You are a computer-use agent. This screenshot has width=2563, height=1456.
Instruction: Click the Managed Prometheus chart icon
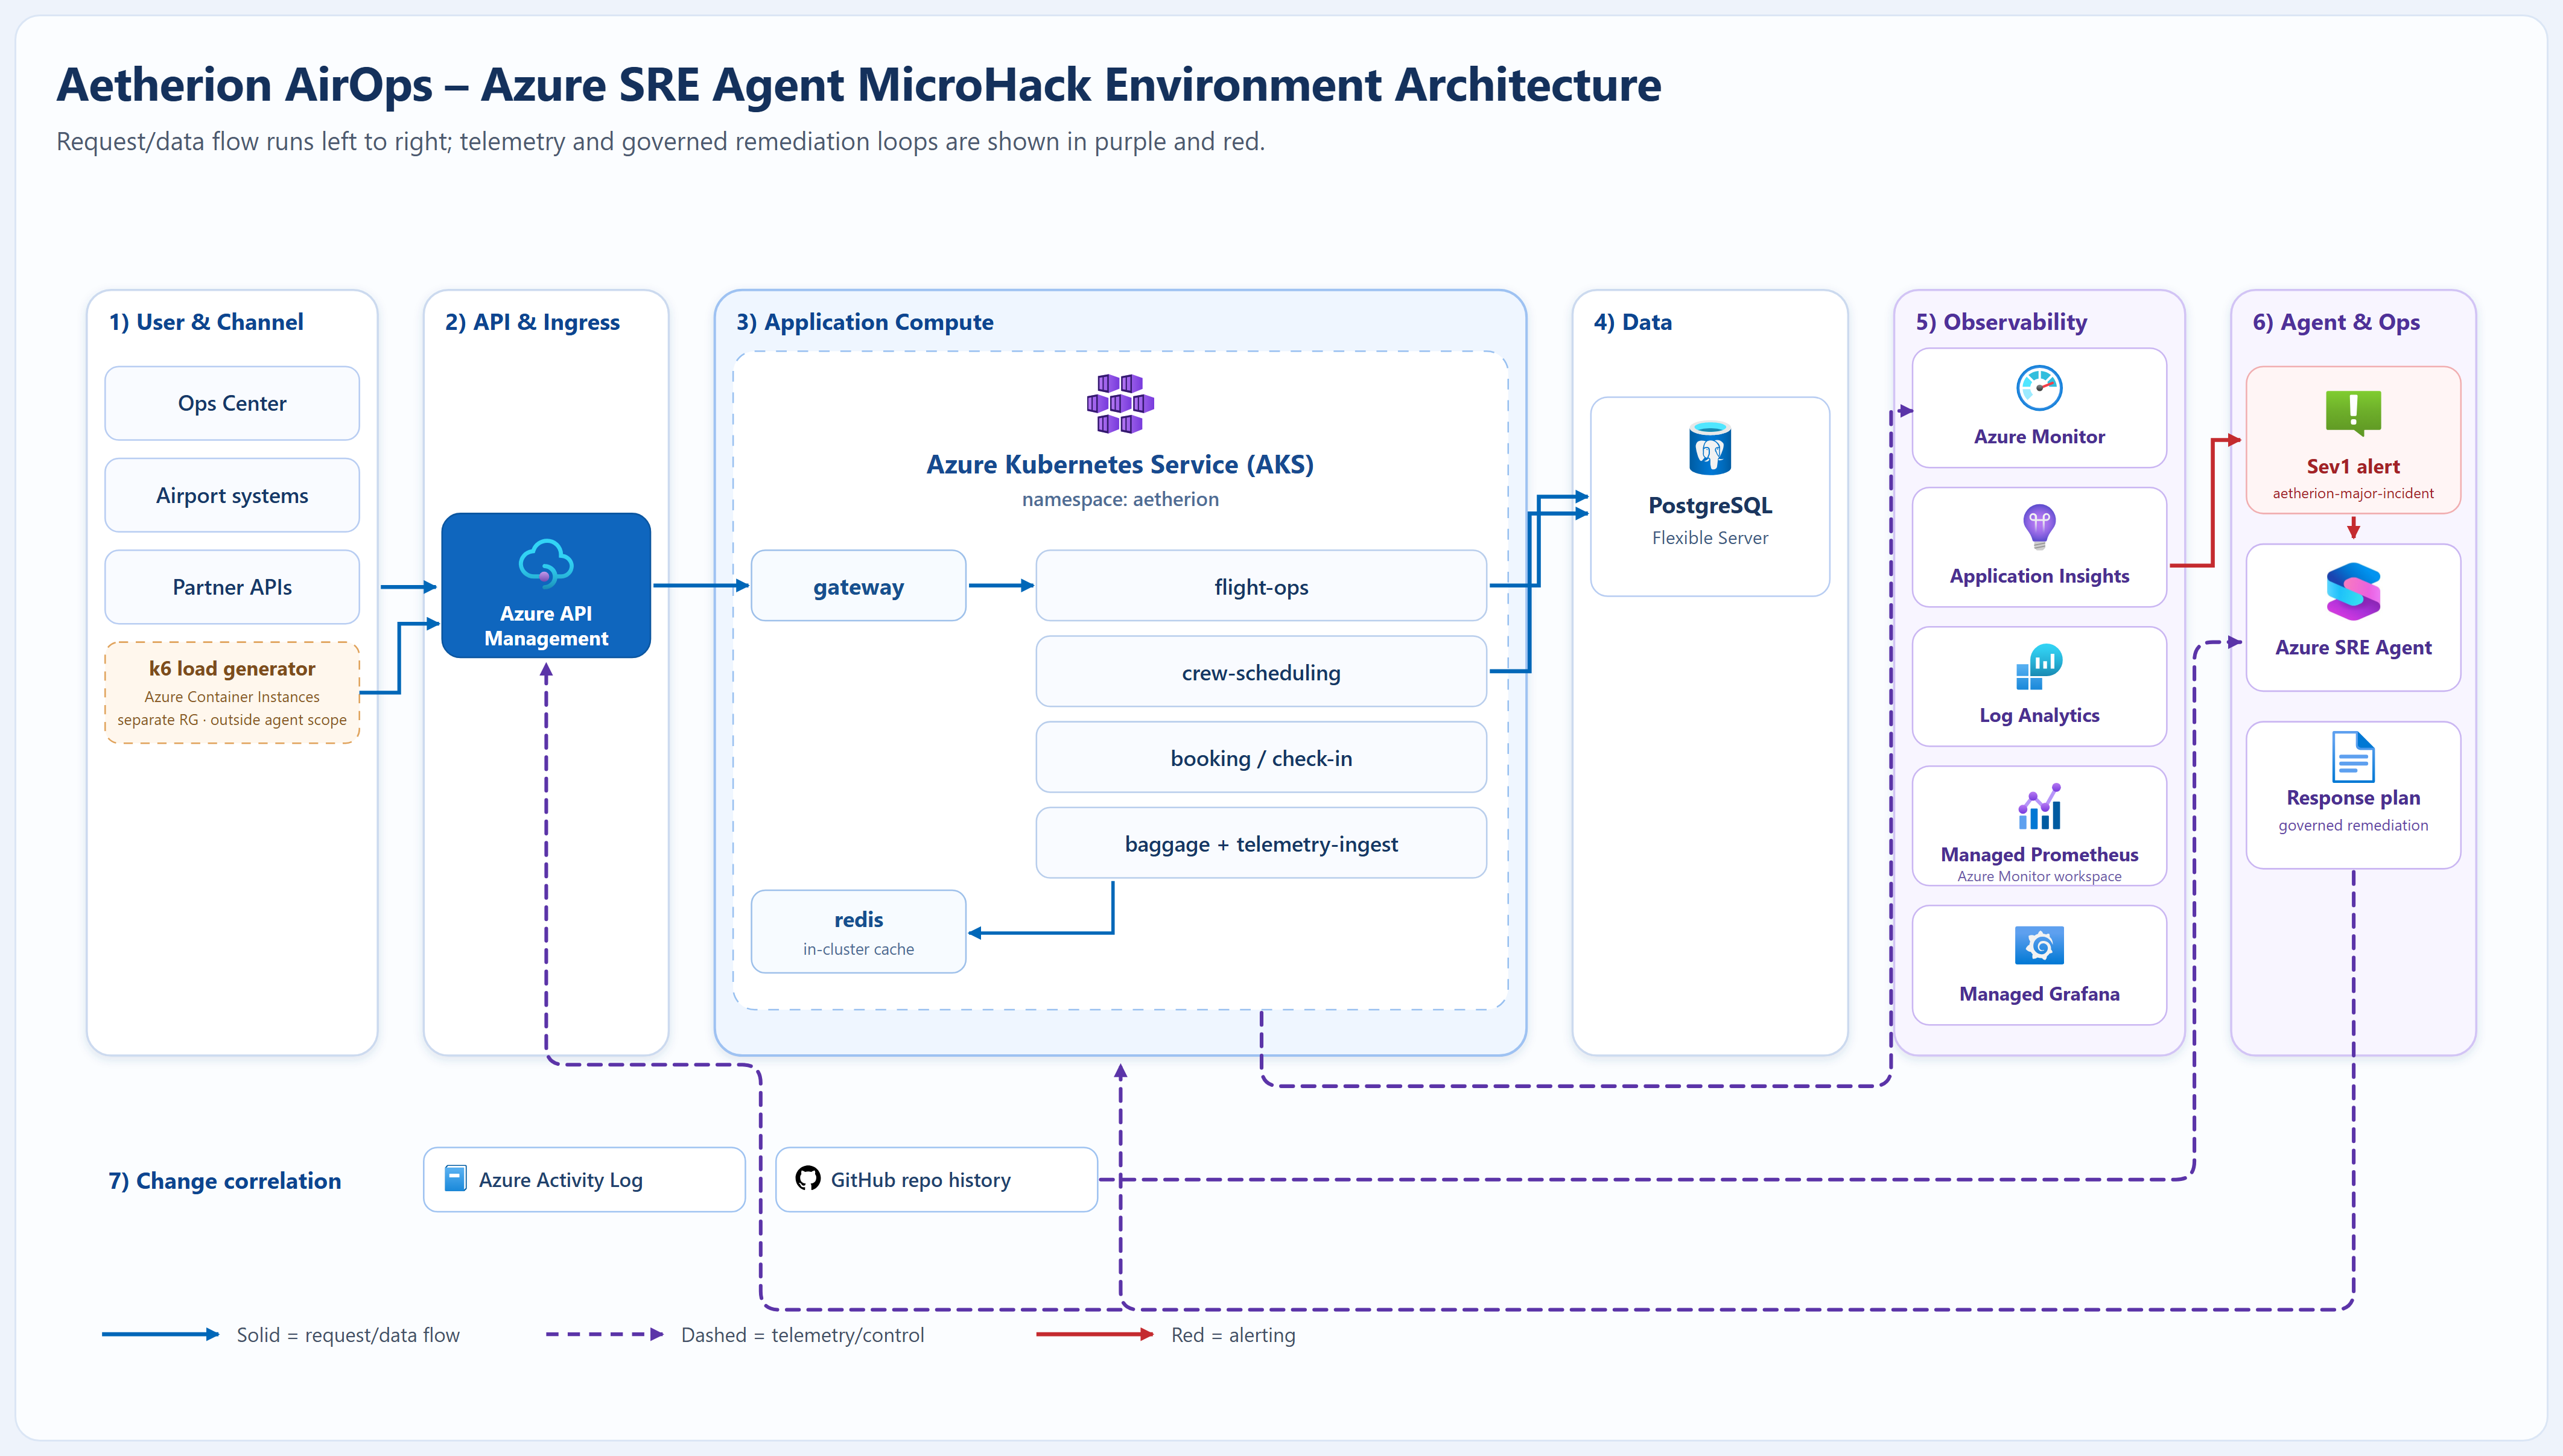[2039, 806]
